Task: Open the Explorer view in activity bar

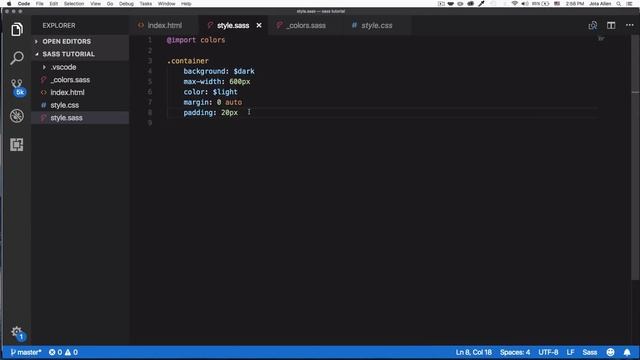Action: (17, 29)
